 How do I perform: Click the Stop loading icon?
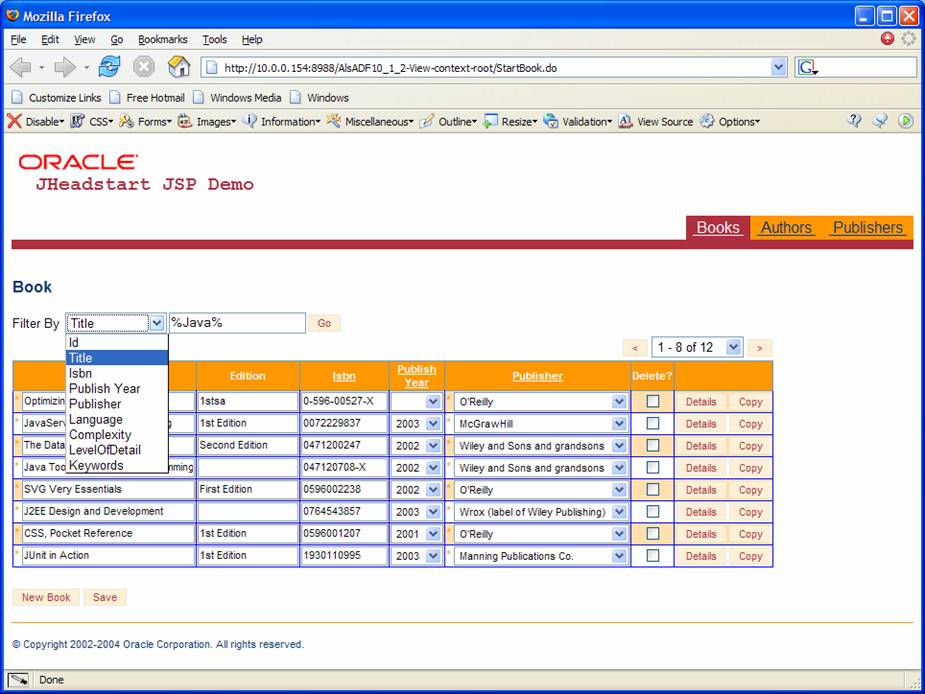(x=144, y=67)
